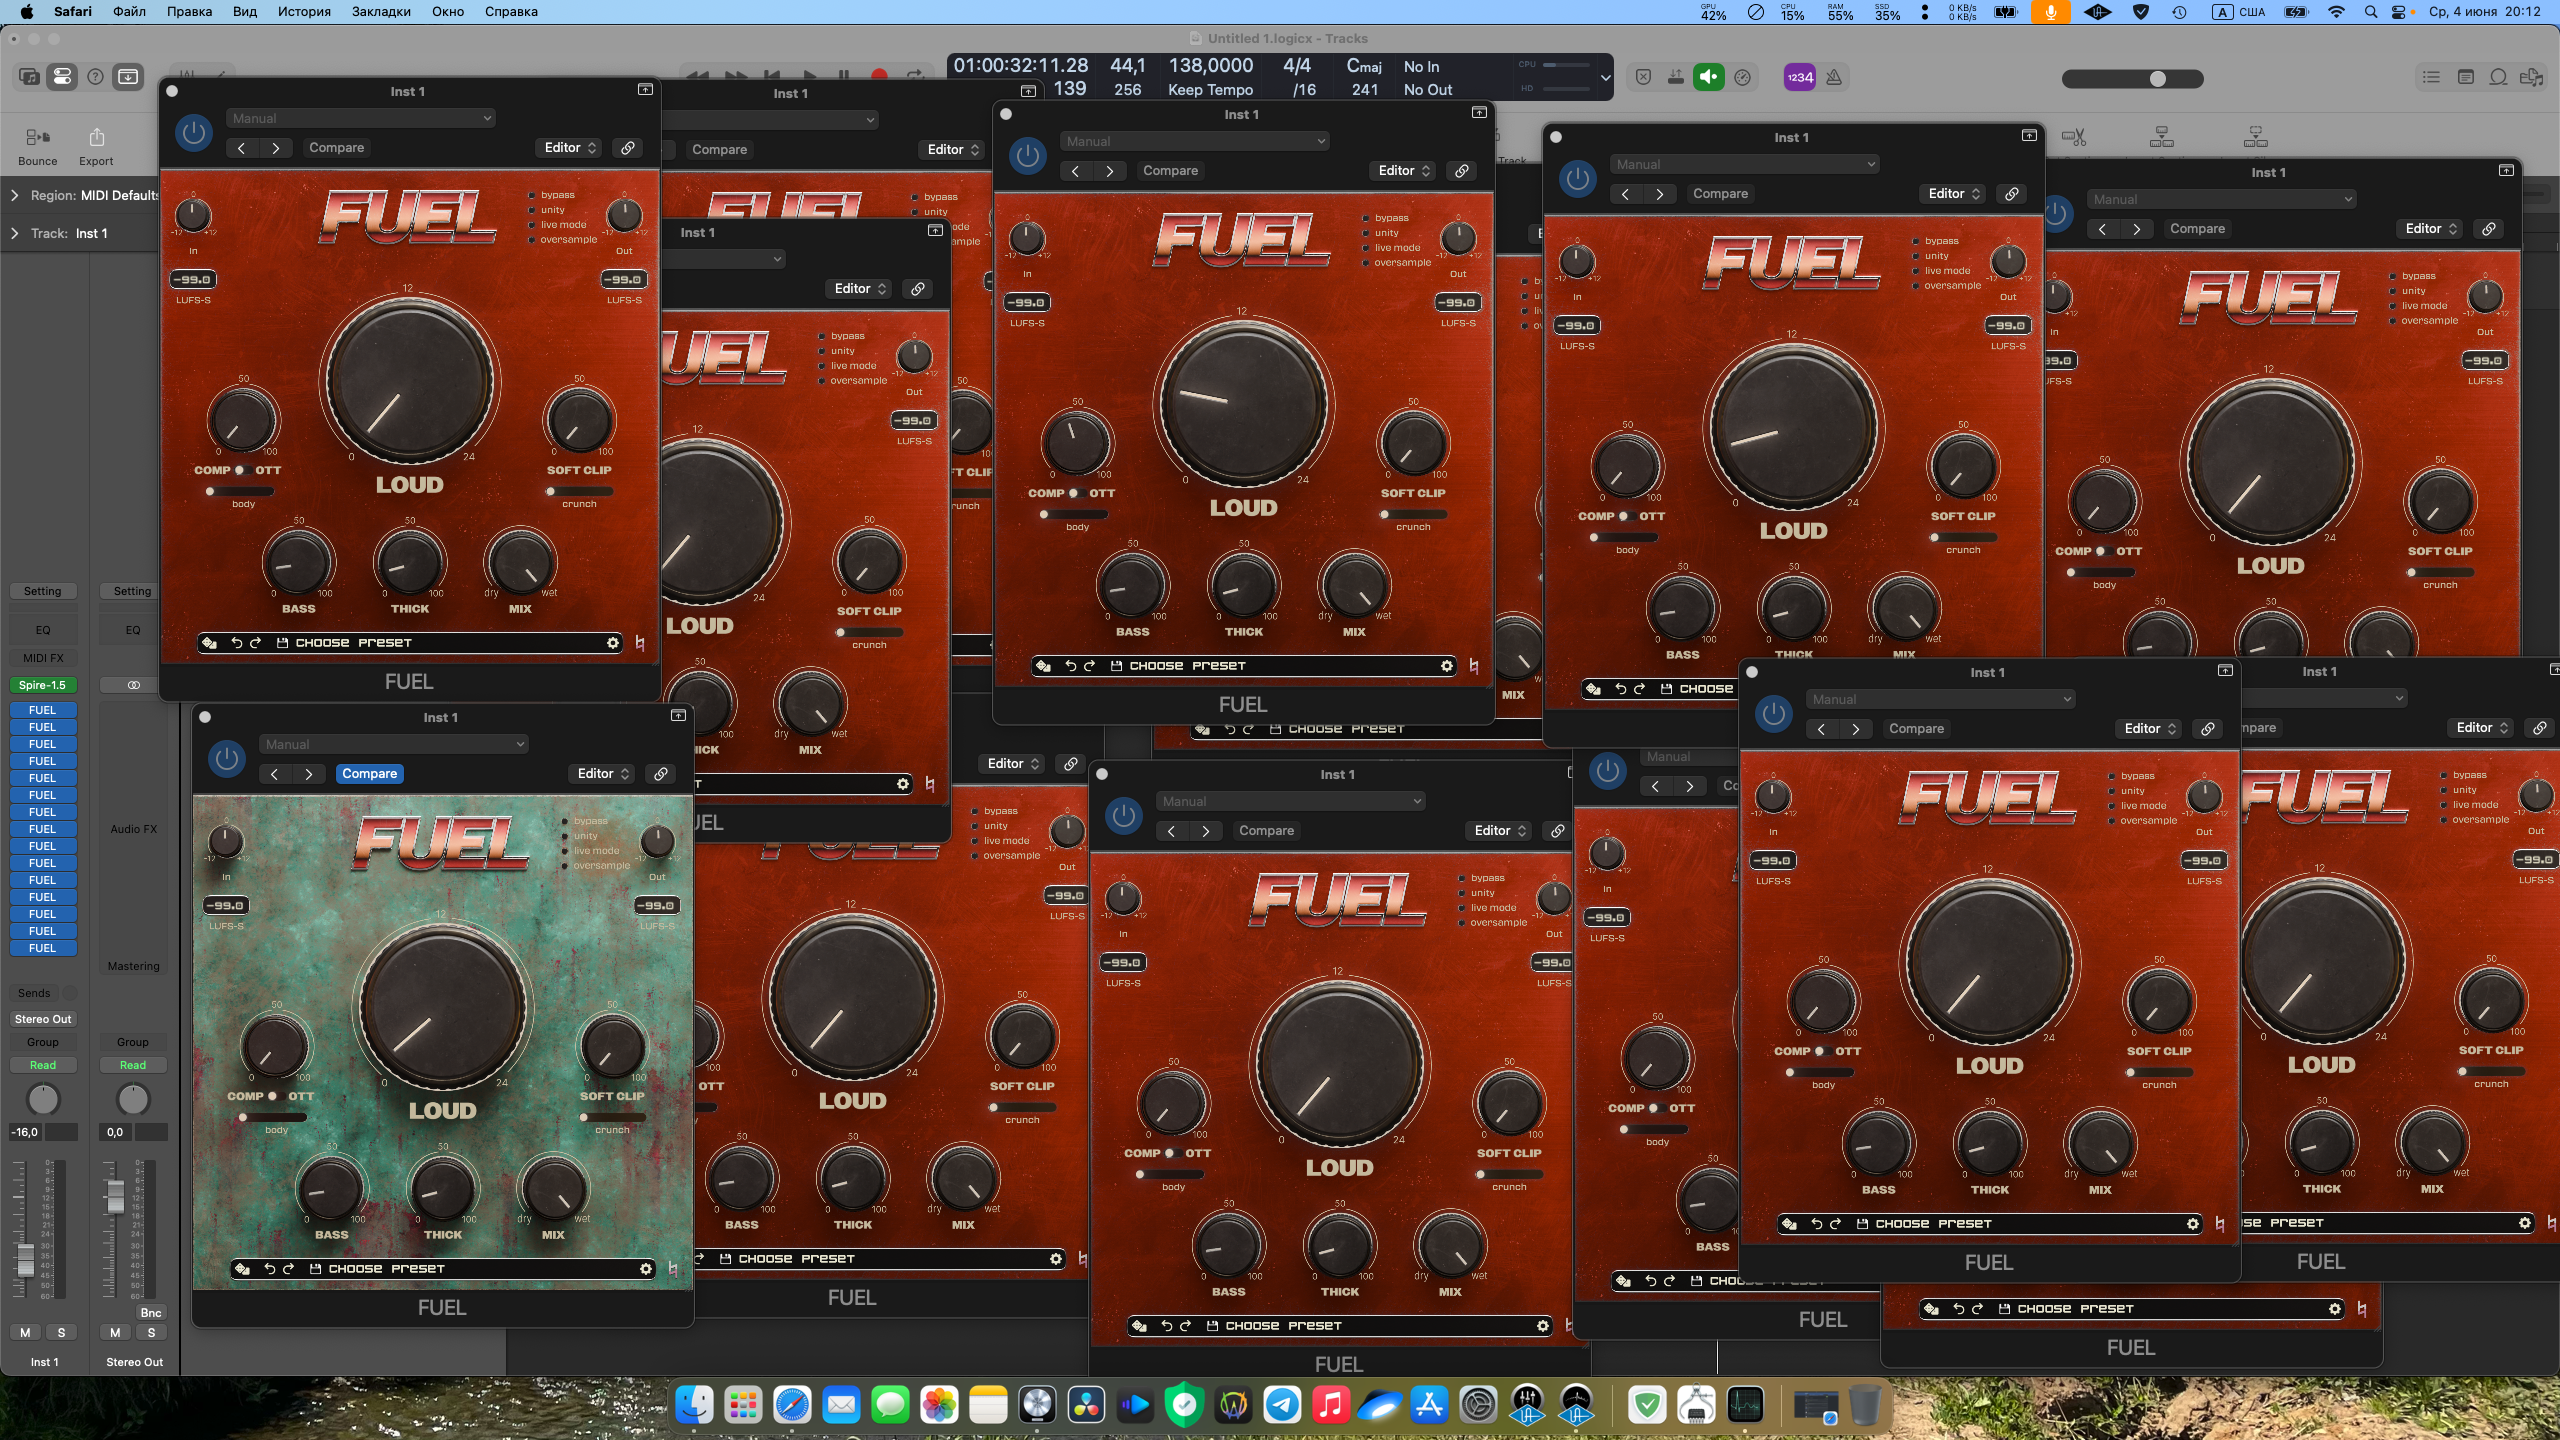The height and width of the screenshot is (1440, 2560).
Task: Open the Loop Browser icon
Action: [x=2498, y=77]
